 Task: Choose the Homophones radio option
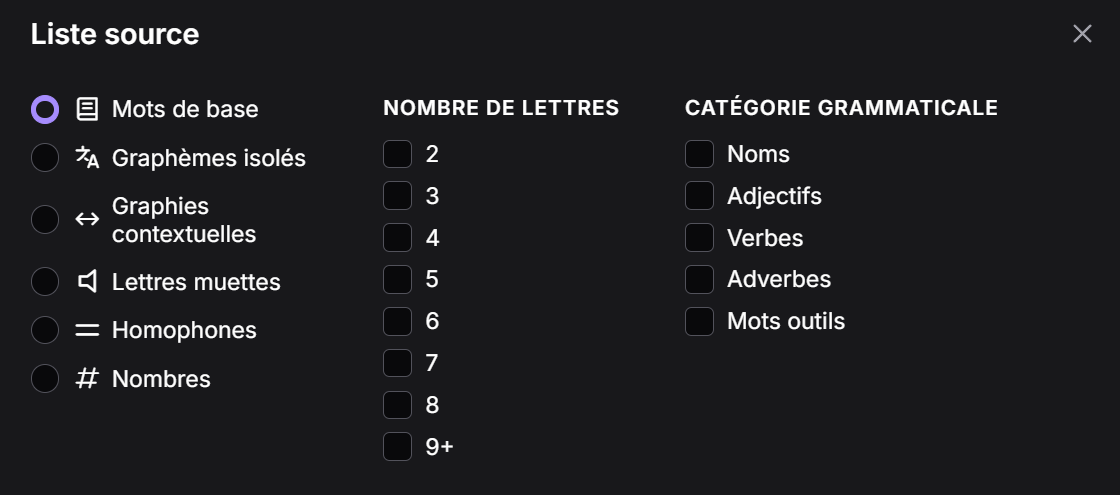[x=45, y=330]
